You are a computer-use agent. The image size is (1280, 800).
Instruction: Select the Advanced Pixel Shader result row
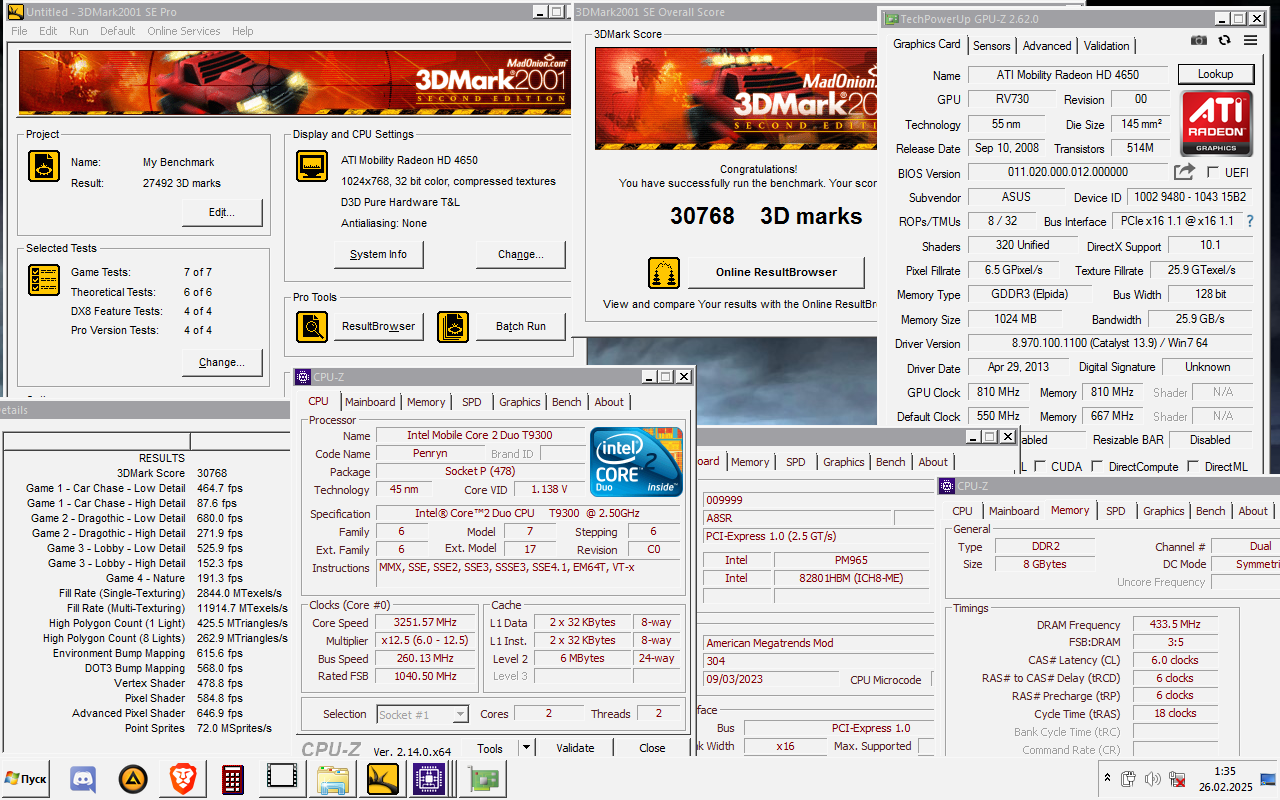click(145, 713)
